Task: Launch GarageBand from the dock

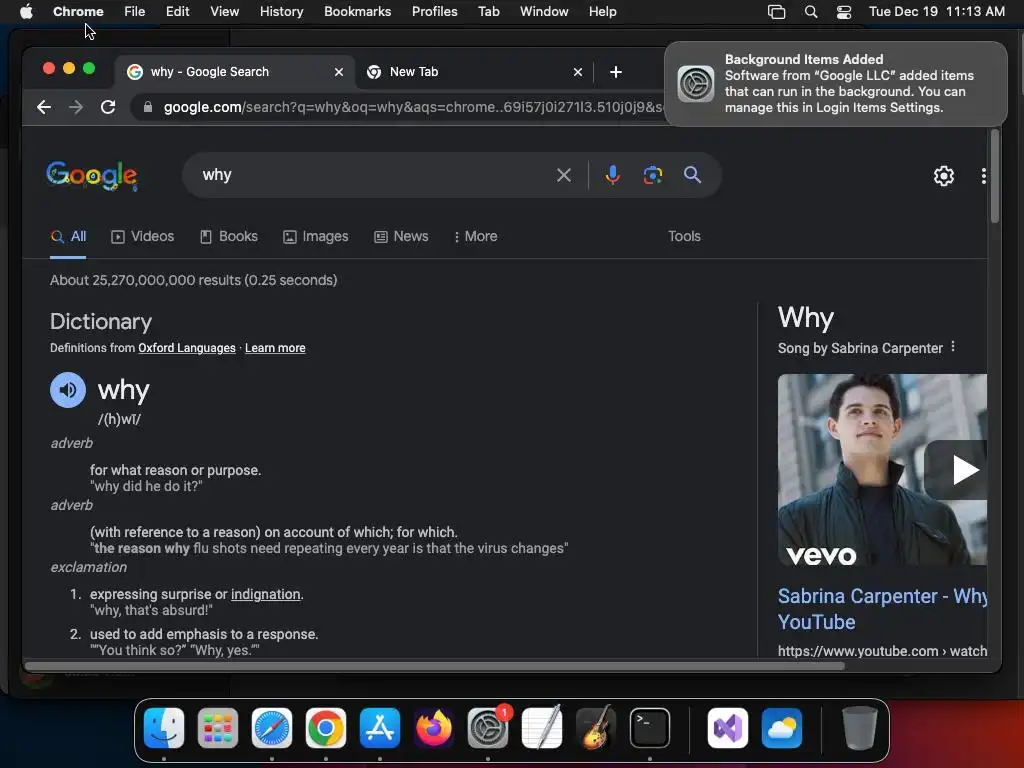Action: click(x=596, y=728)
